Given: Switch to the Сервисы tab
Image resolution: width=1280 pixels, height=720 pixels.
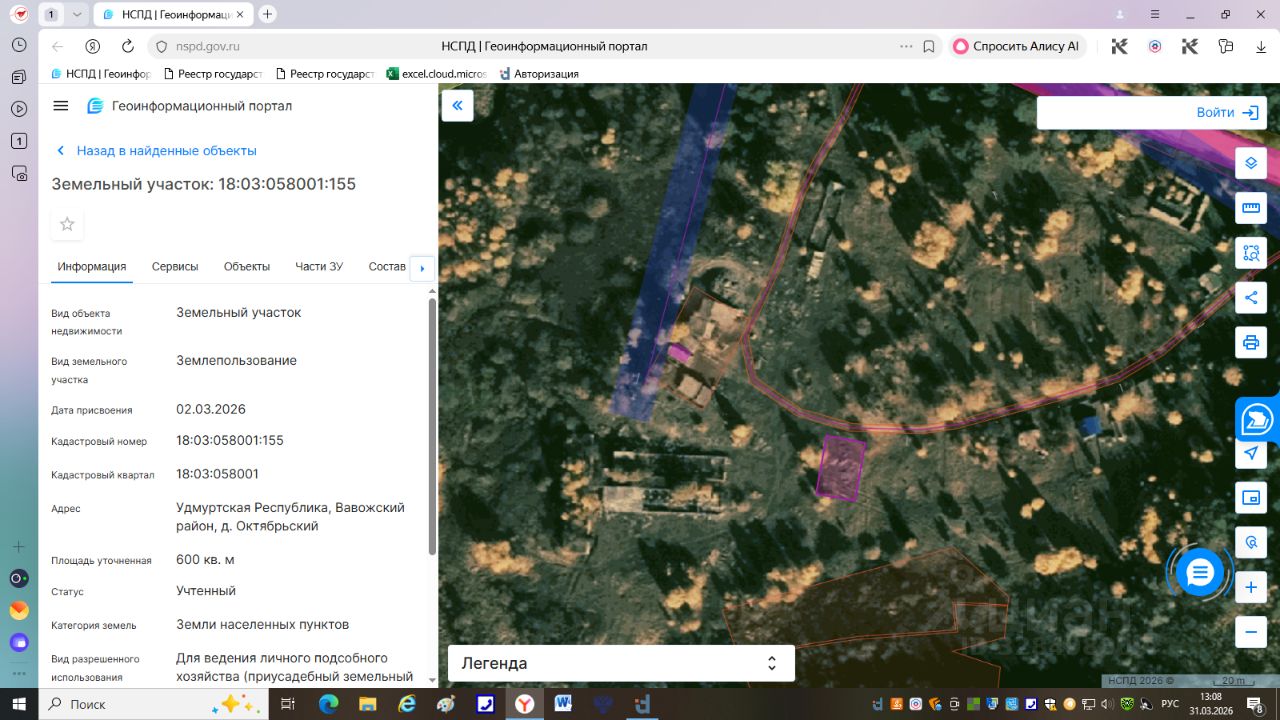Looking at the screenshot, I should click(175, 266).
